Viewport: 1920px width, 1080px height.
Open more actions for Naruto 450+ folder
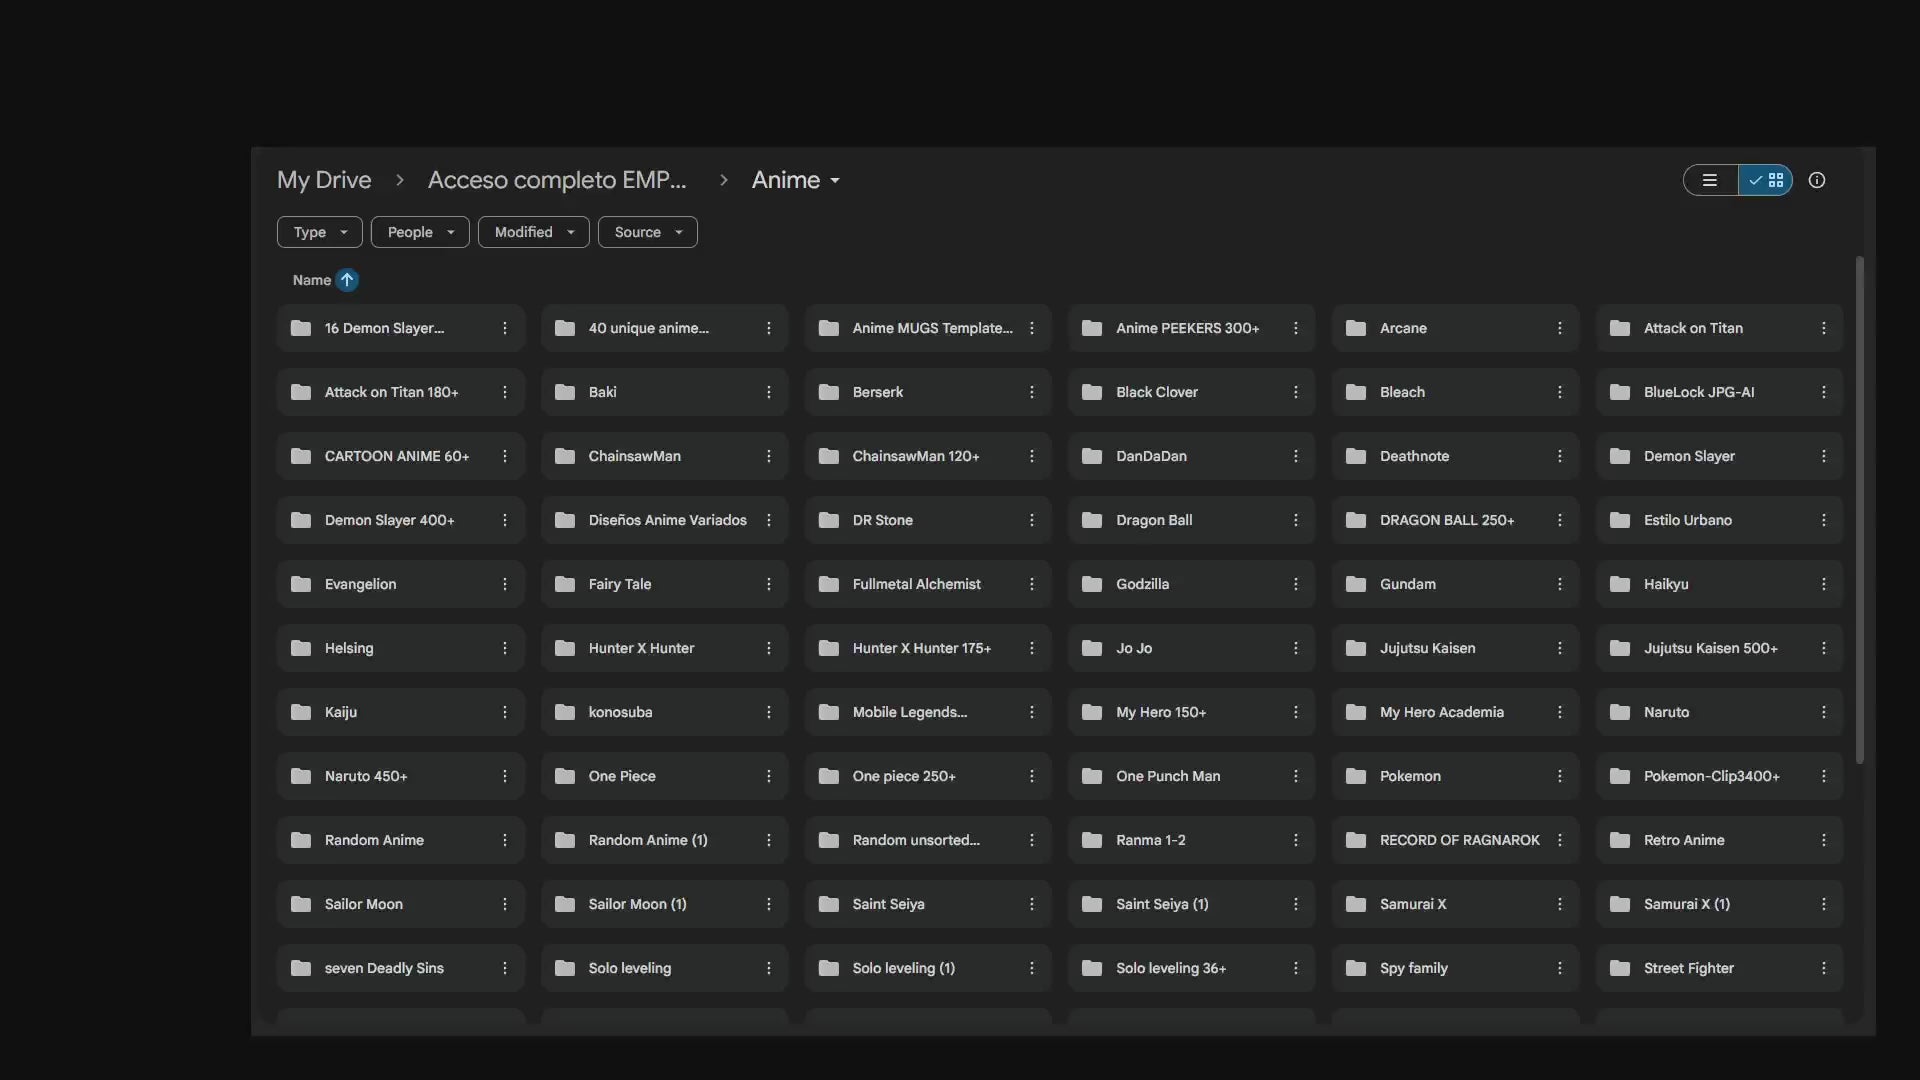pos(504,776)
